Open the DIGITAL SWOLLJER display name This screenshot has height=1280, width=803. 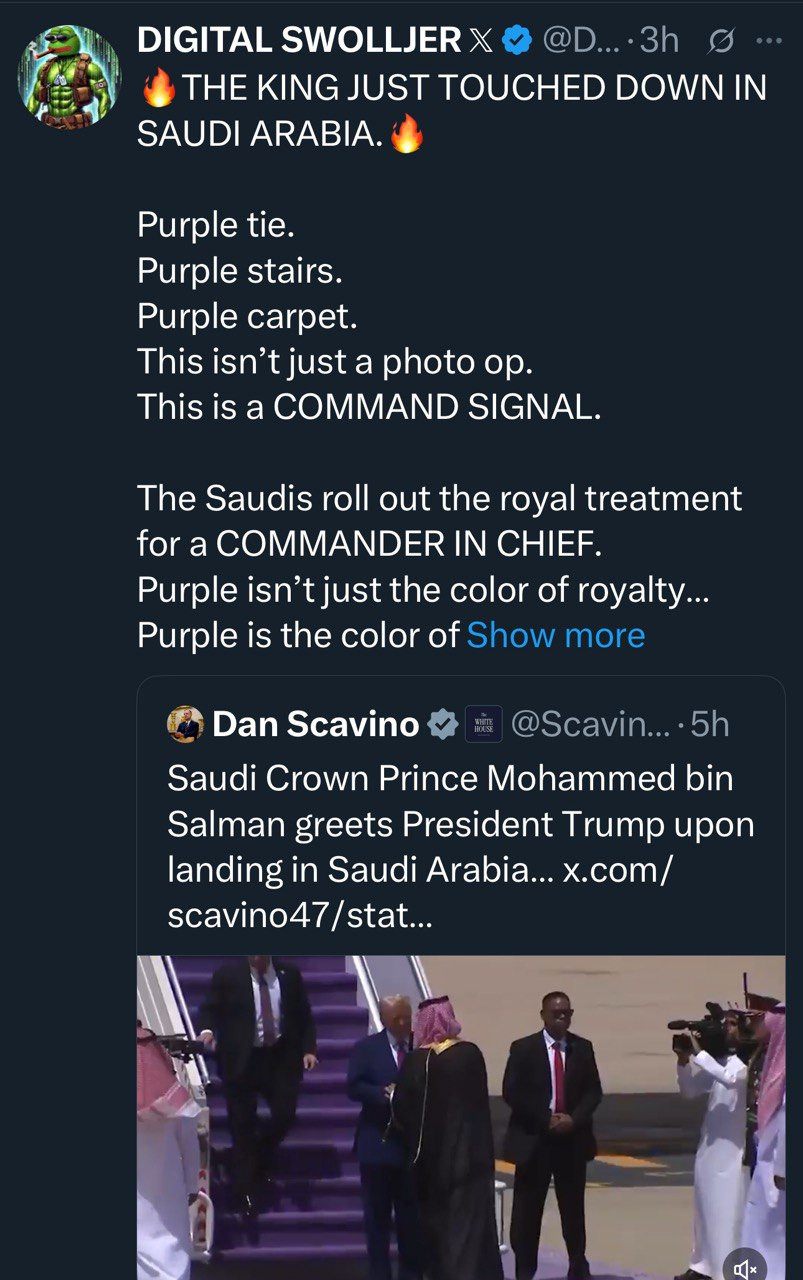point(298,40)
